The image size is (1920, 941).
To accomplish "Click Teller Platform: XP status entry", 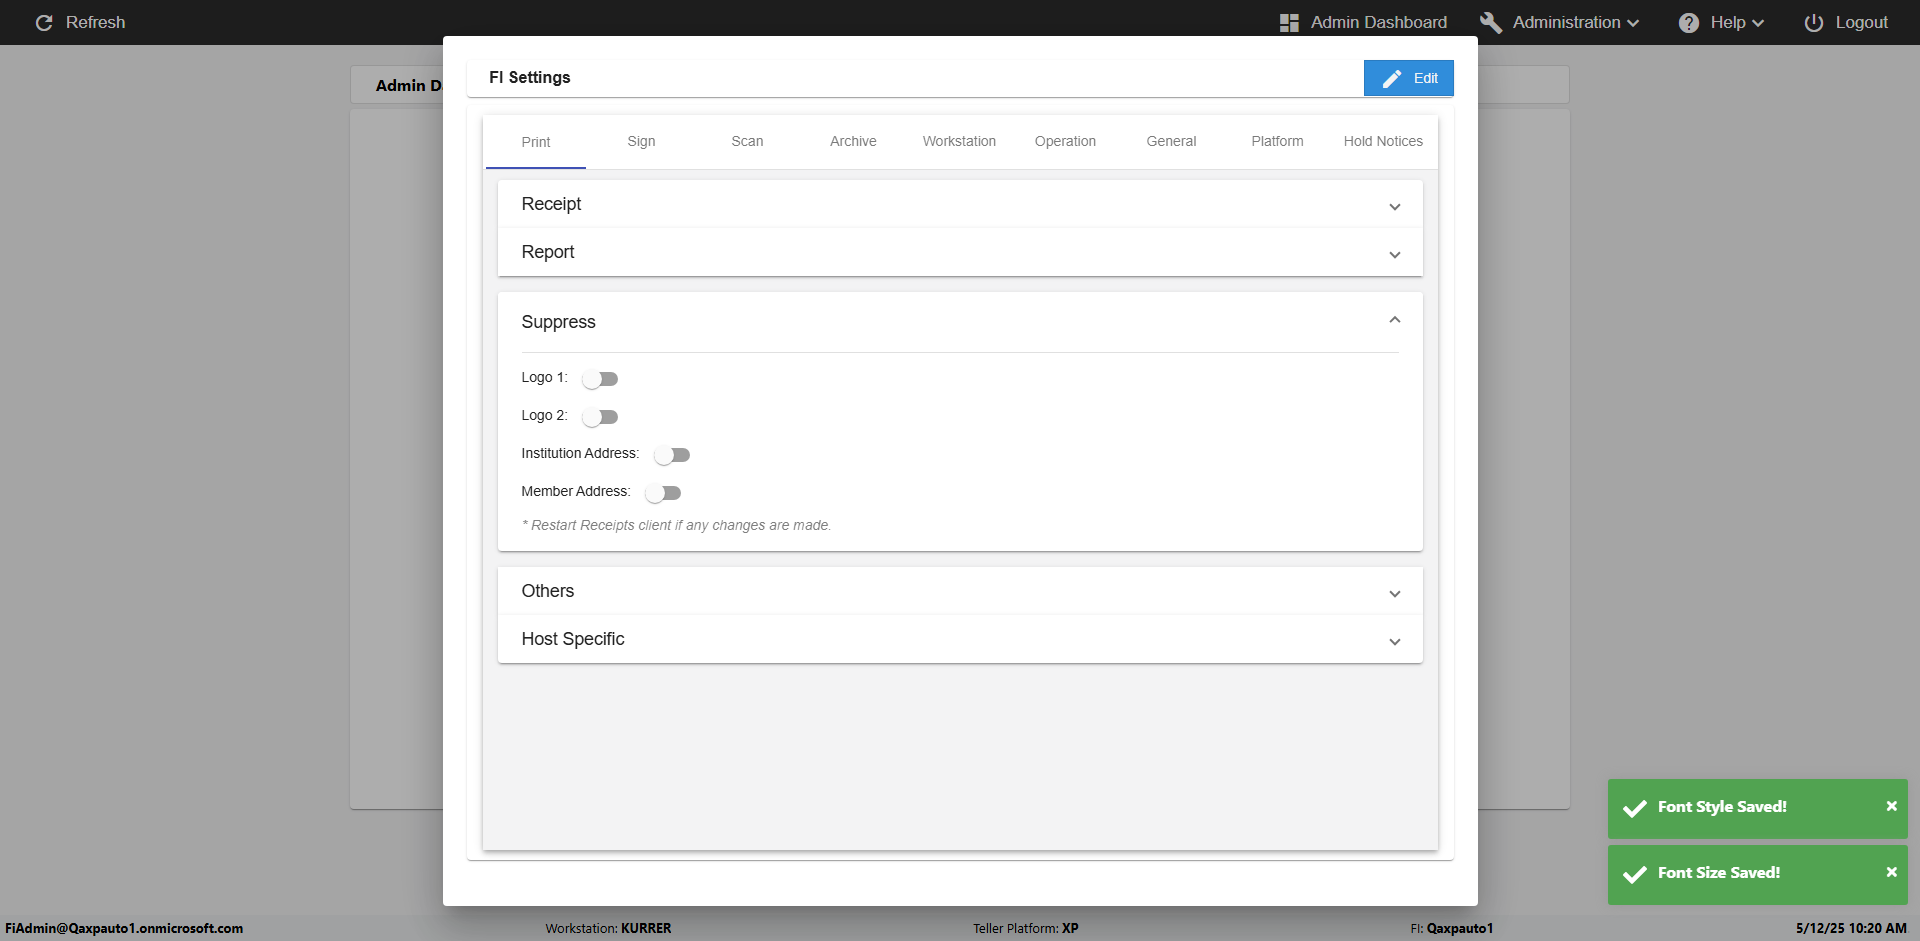I will [1026, 928].
